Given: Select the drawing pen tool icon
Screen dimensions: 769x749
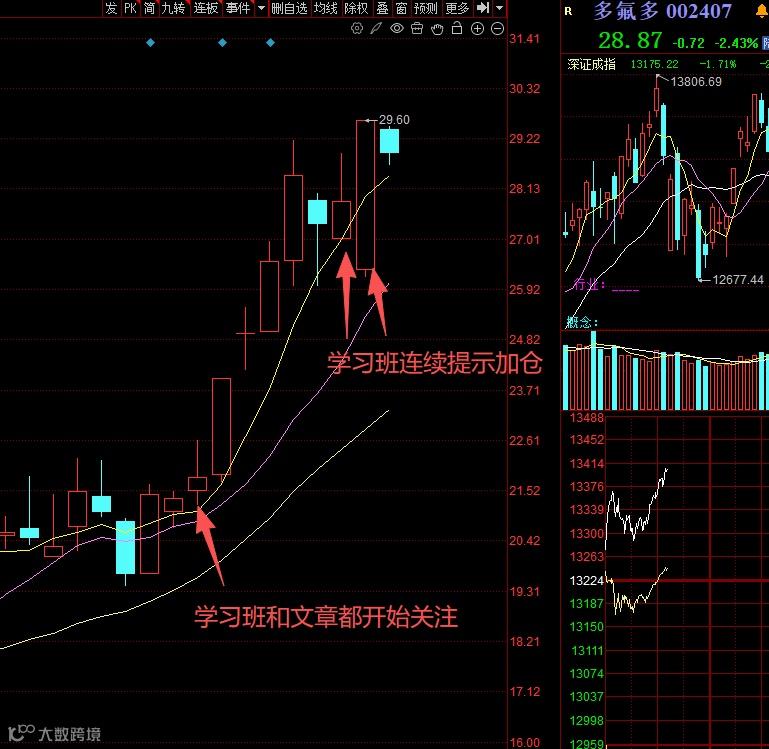Looking at the screenshot, I should (376, 28).
